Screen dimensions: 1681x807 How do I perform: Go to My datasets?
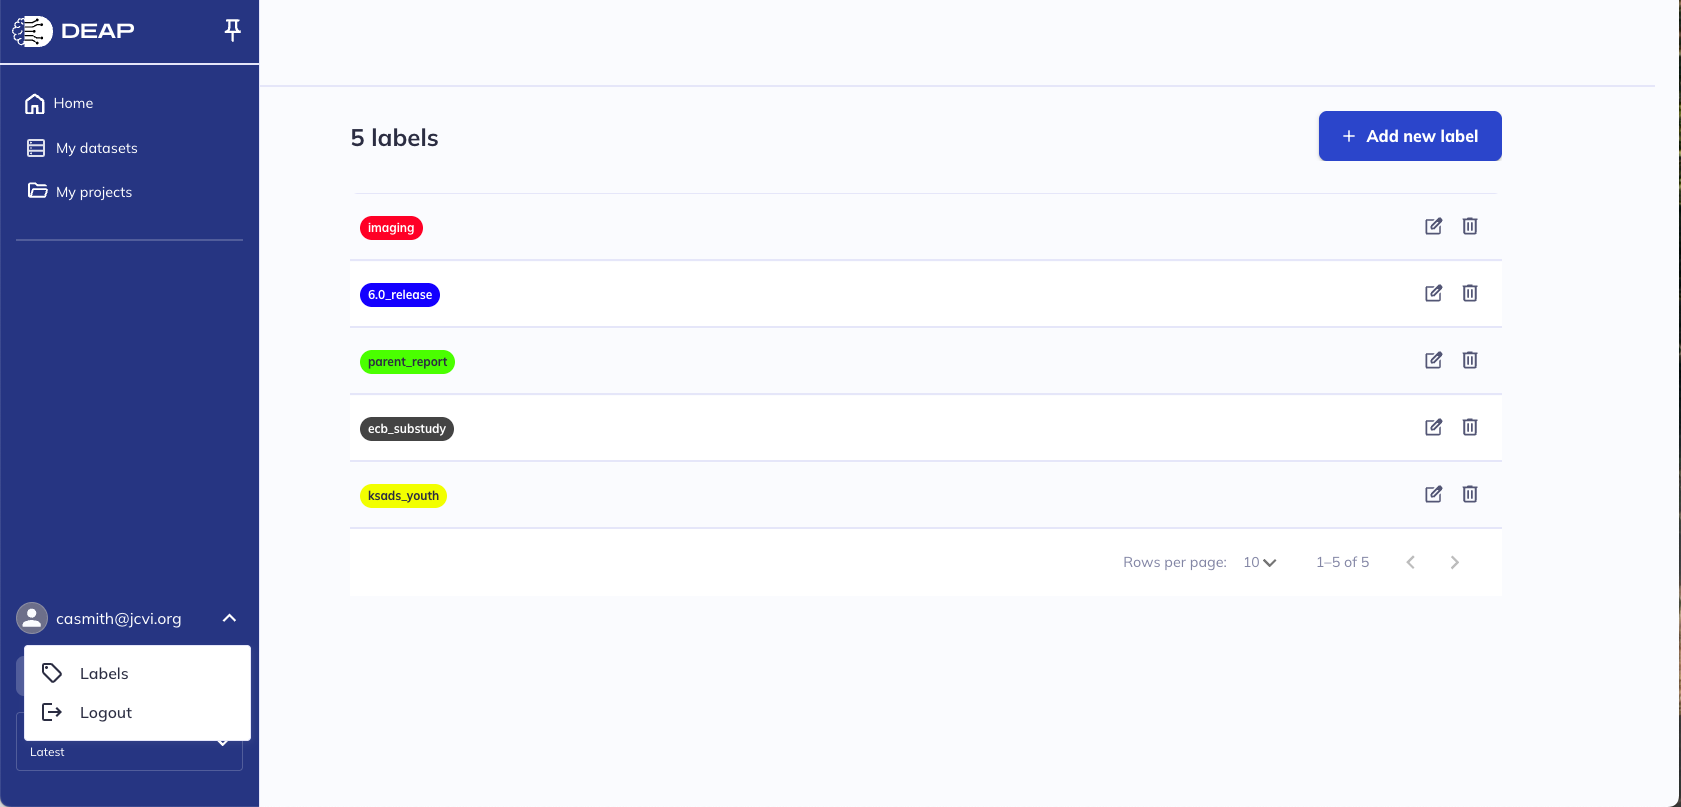click(x=96, y=148)
